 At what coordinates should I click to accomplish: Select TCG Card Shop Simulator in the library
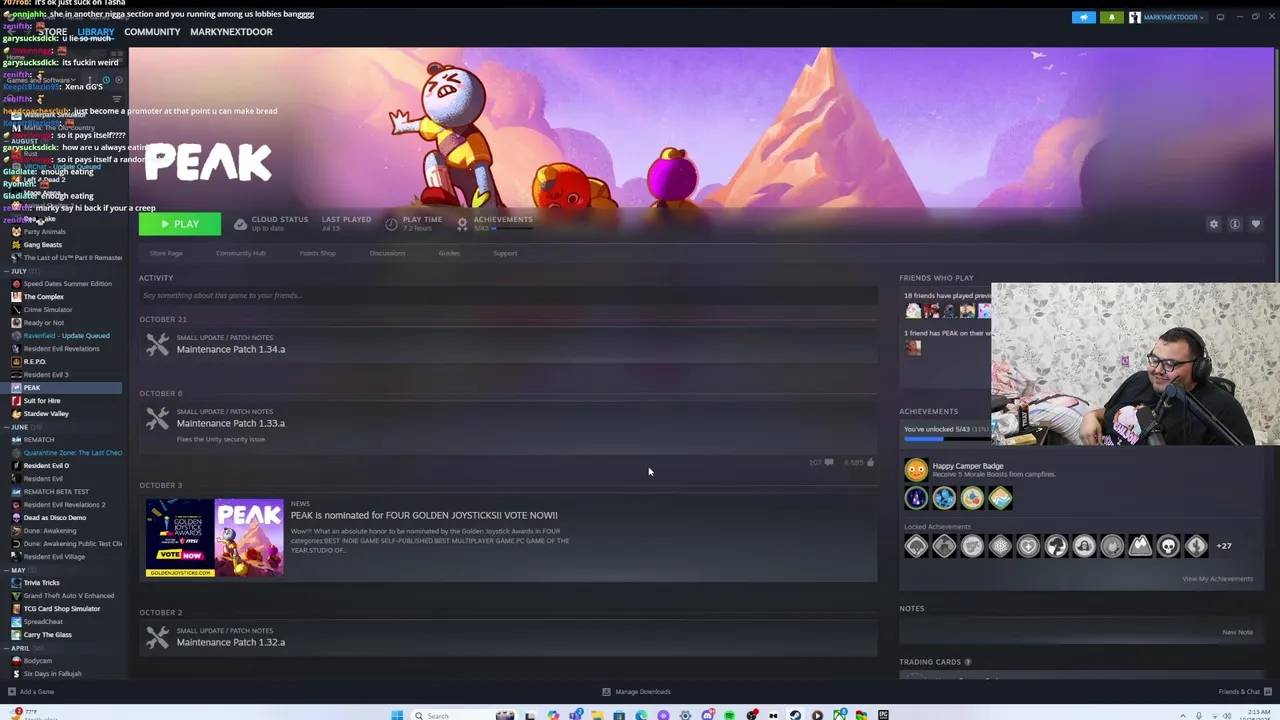[62, 609]
